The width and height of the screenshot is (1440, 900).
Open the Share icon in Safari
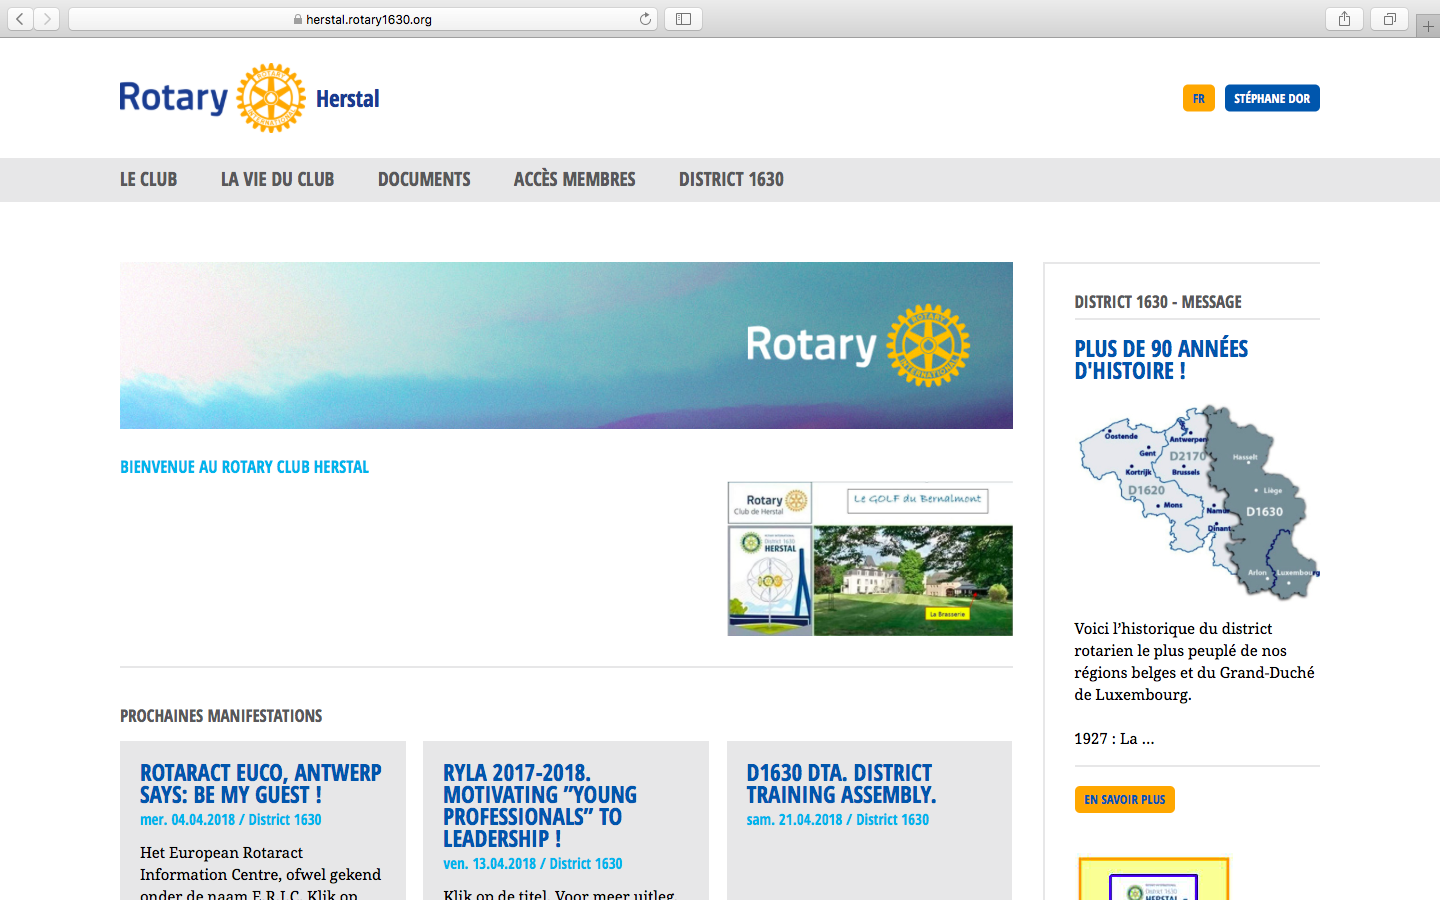point(1344,19)
